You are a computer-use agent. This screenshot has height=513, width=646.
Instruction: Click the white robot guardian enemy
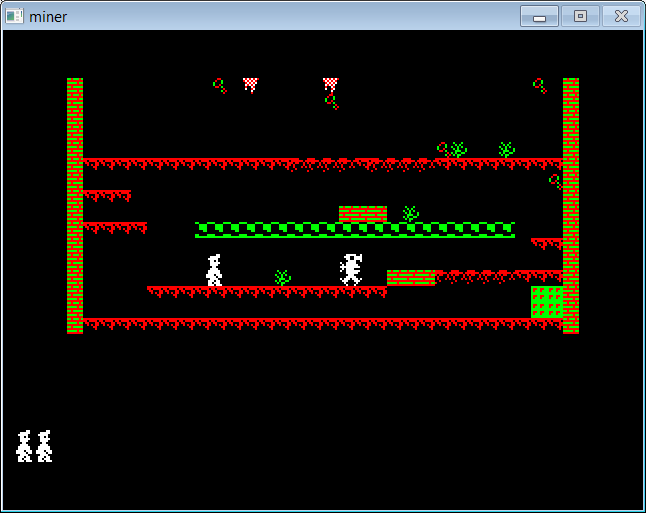click(x=351, y=270)
